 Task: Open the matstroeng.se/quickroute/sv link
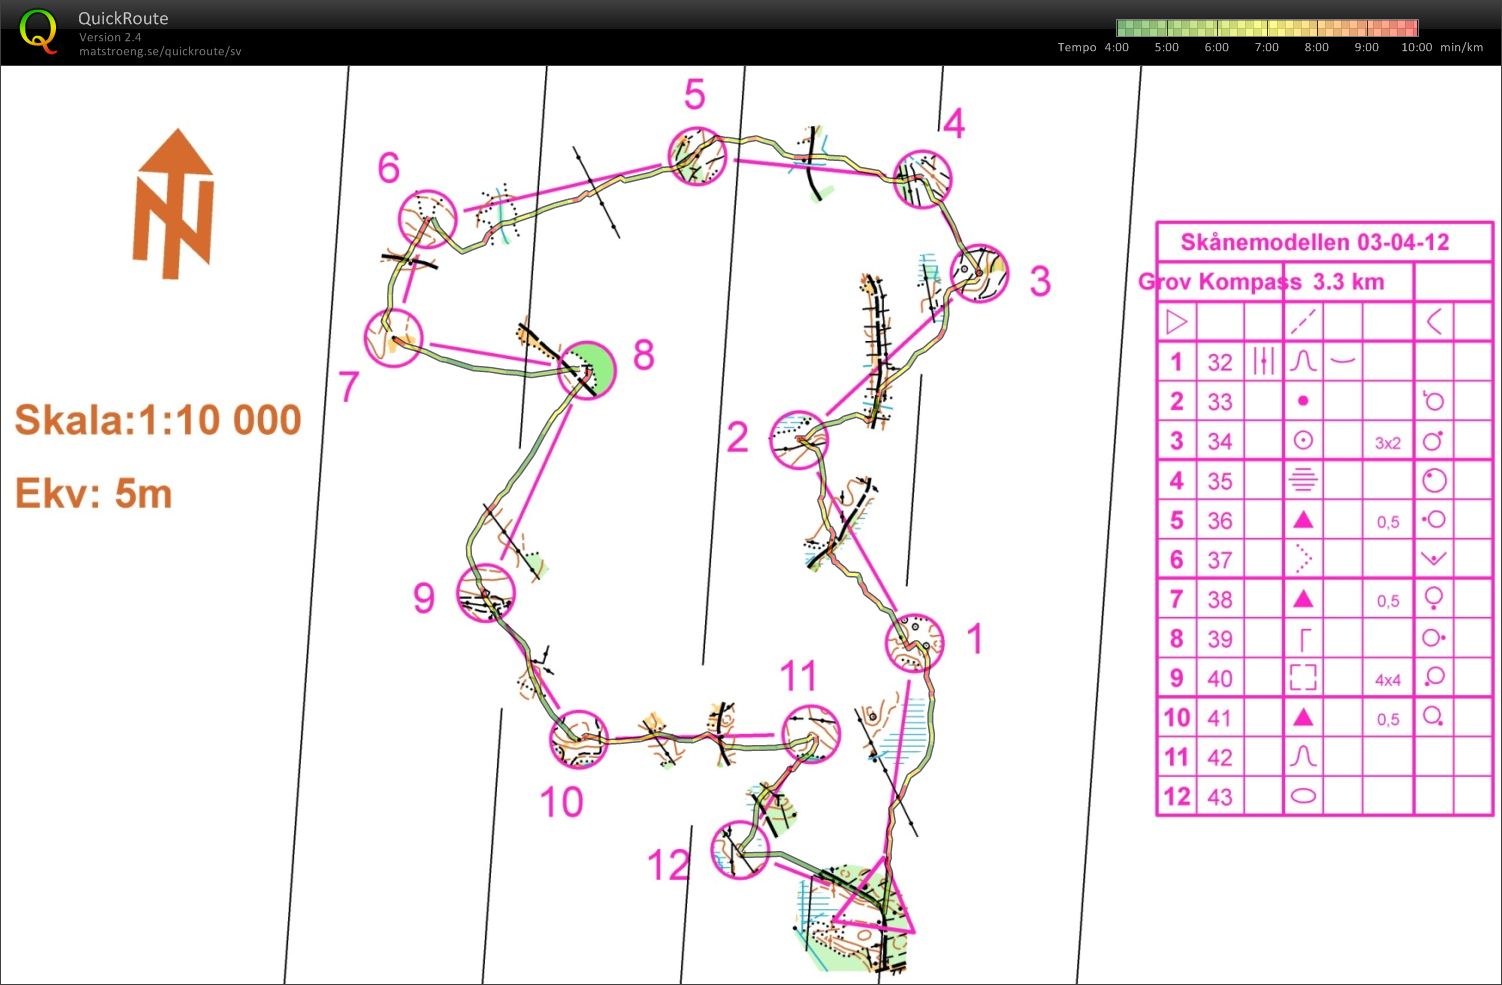pos(160,51)
